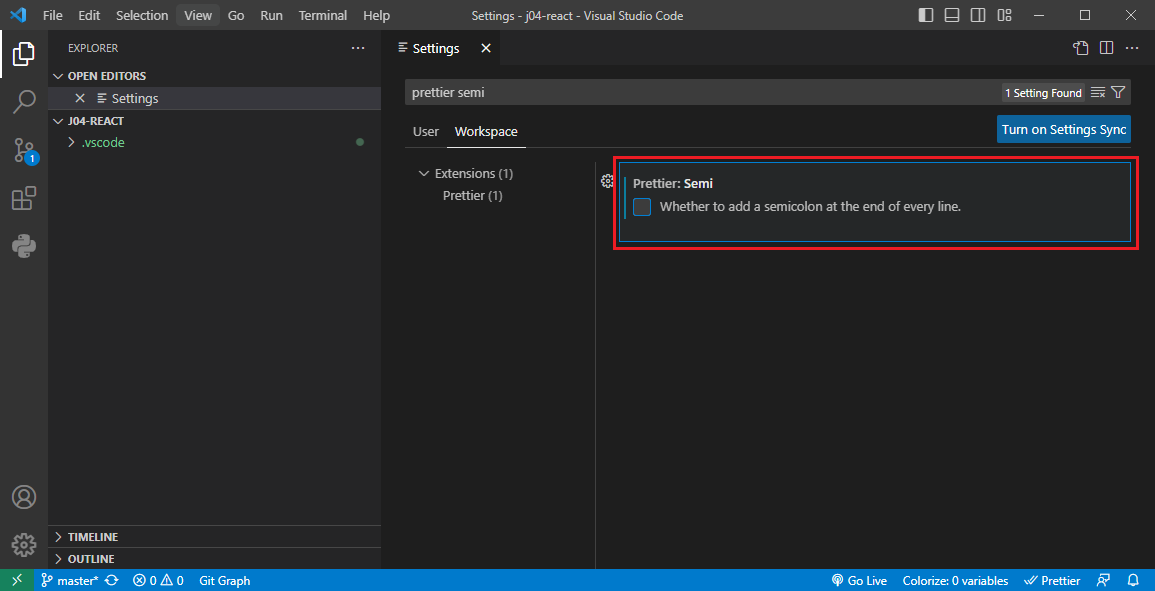Filter settings with the funnel icon
The image size is (1155, 591).
pyautogui.click(x=1118, y=93)
